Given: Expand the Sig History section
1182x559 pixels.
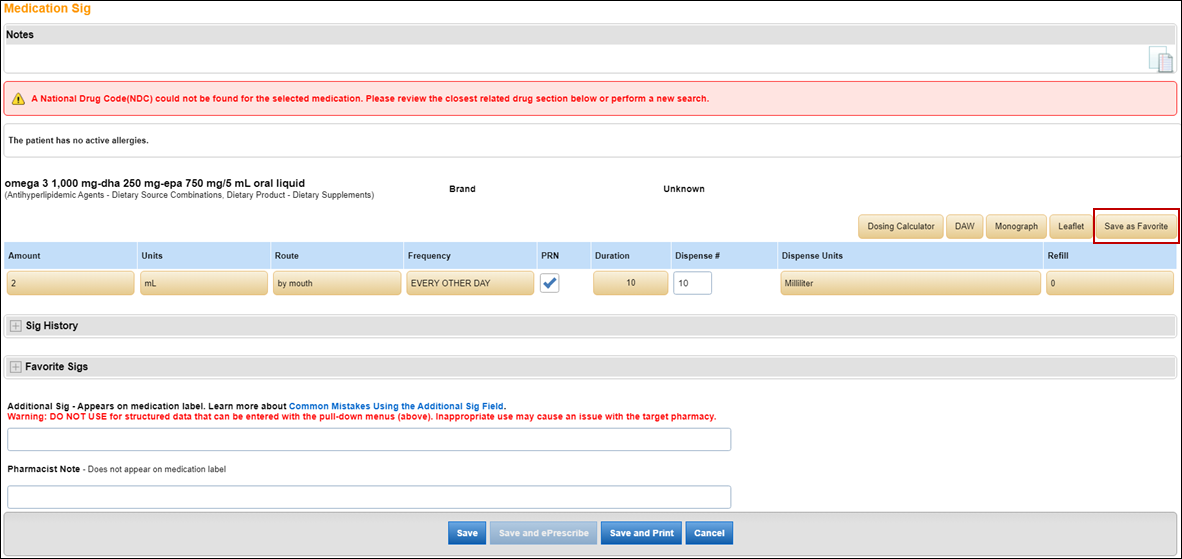Looking at the screenshot, I should point(16,326).
